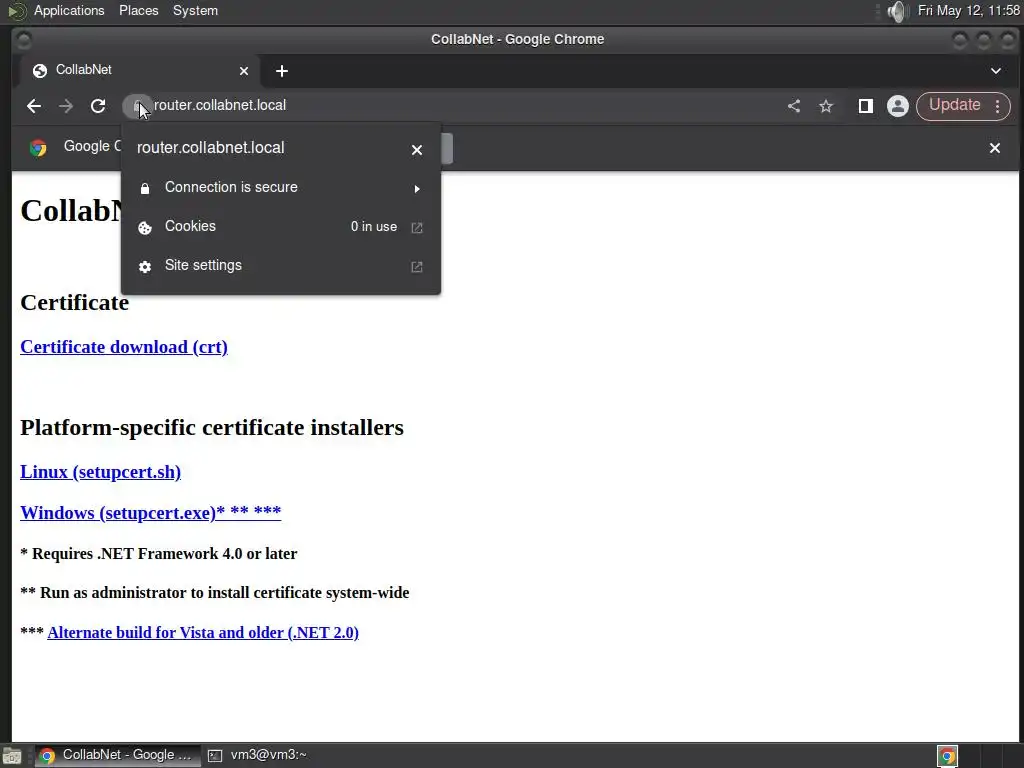The height and width of the screenshot is (768, 1024).
Task: Click the '0 in use' cookie count
Action: pyautogui.click(x=374, y=227)
